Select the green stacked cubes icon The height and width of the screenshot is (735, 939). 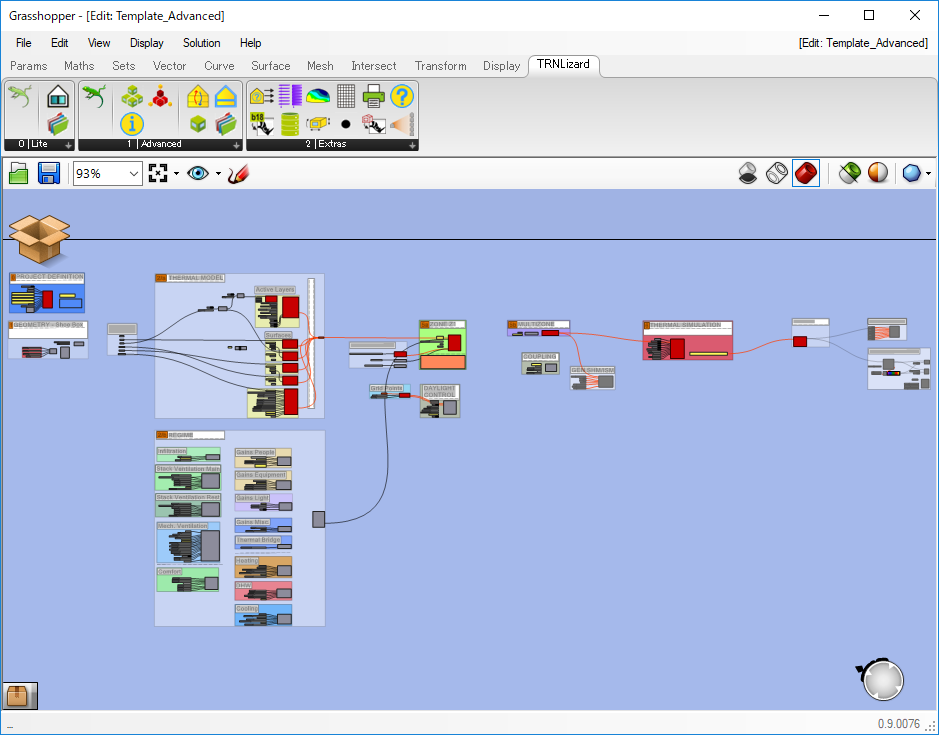point(132,96)
